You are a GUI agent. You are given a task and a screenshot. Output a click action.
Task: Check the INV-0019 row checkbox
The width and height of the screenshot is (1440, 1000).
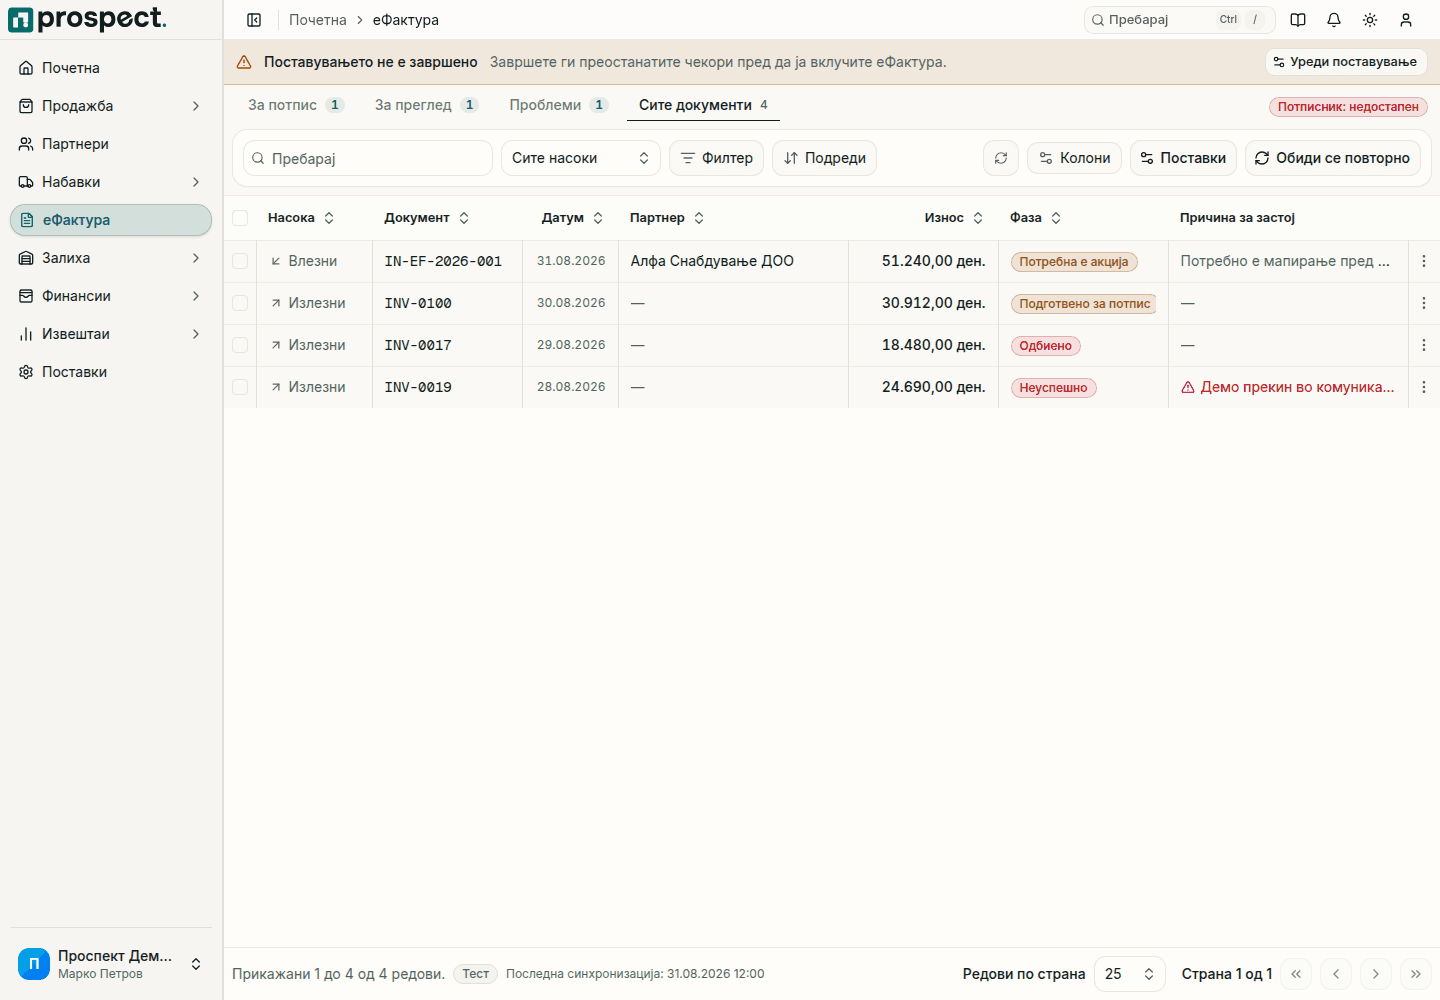click(x=240, y=387)
